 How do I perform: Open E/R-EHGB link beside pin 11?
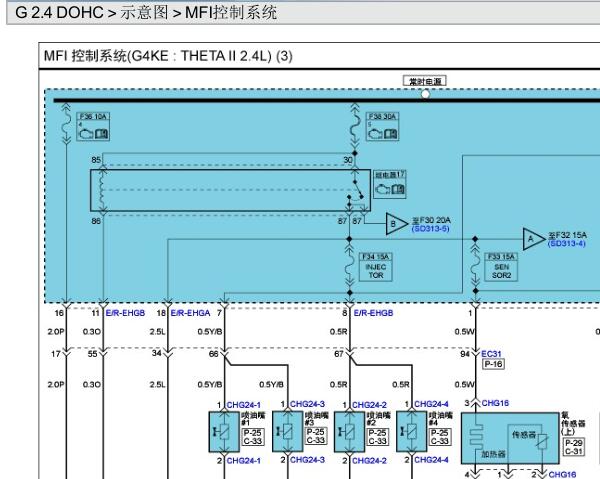[126, 313]
